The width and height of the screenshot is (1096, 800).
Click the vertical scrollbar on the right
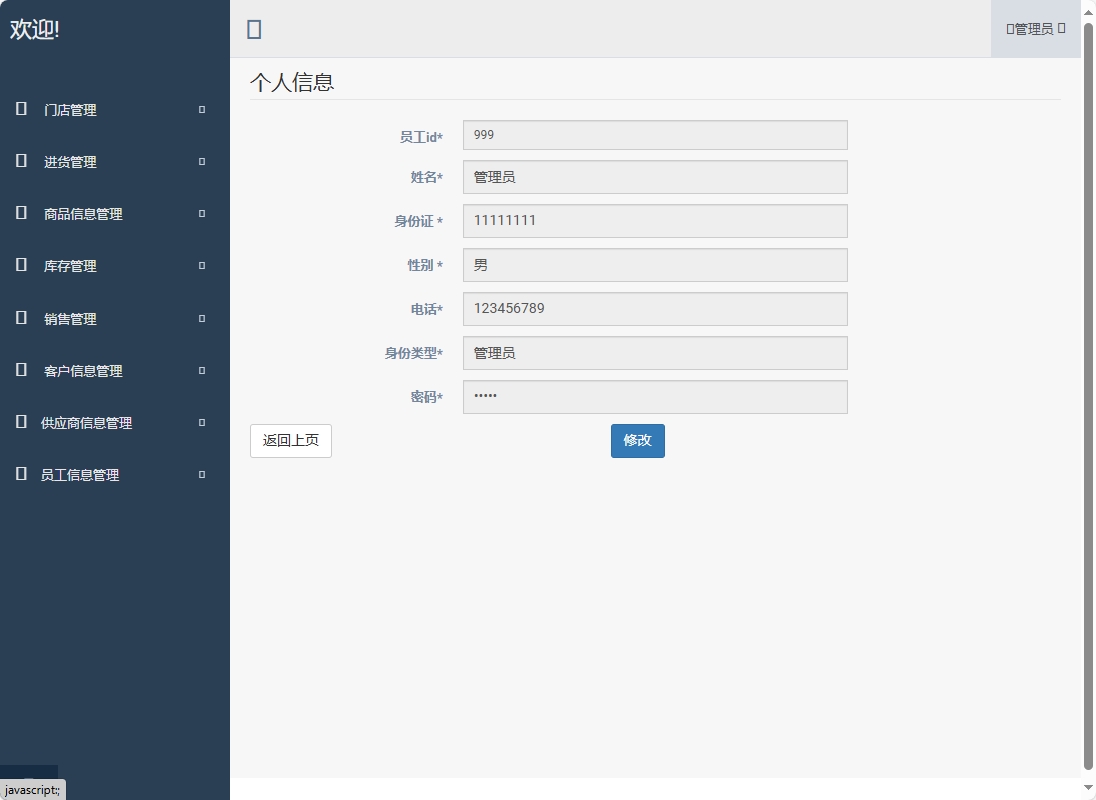pyautogui.click(x=1088, y=400)
